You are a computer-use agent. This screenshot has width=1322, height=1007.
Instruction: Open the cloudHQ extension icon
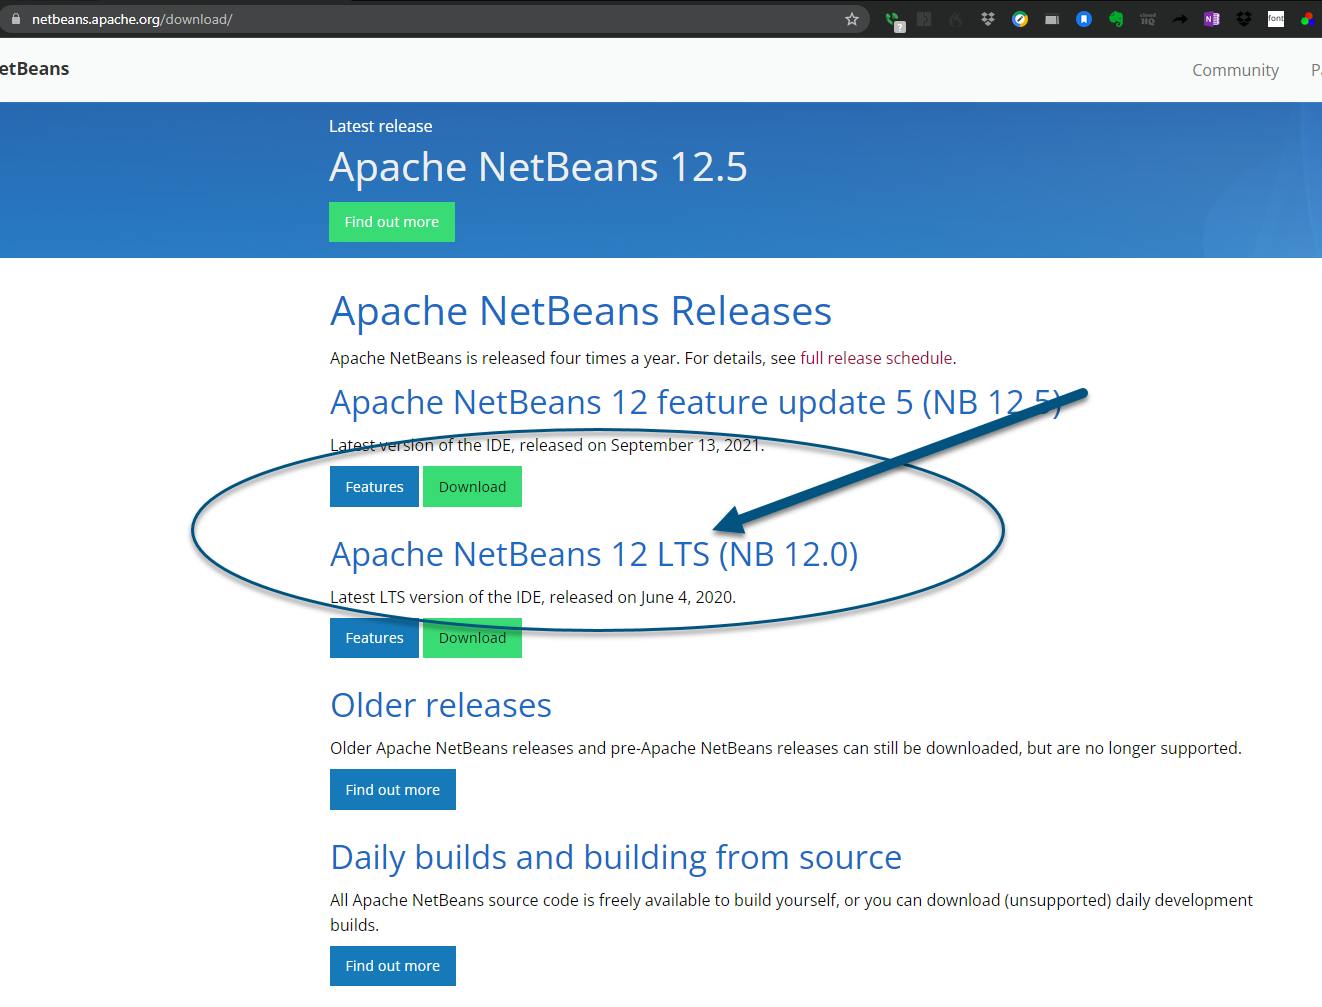[1148, 19]
